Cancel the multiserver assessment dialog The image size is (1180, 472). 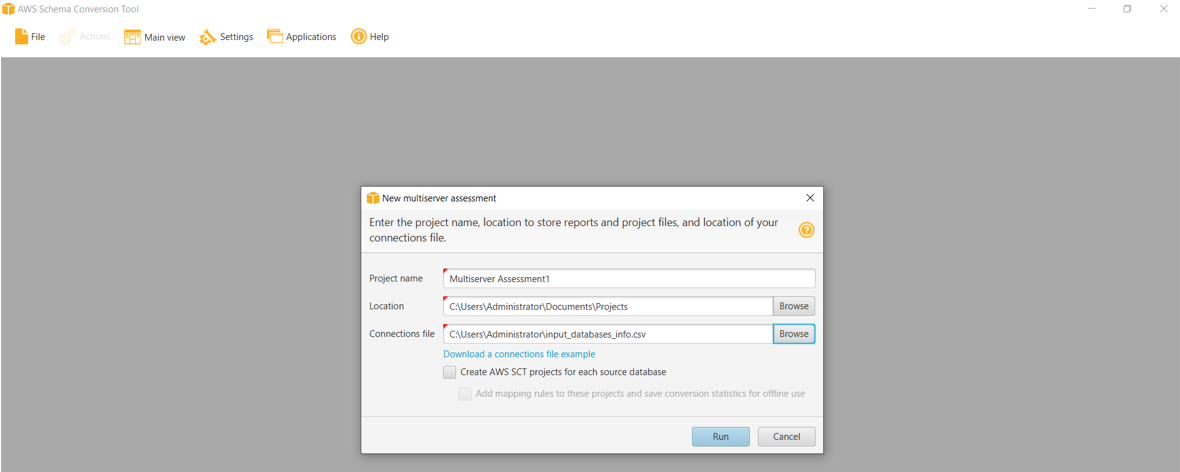point(786,437)
